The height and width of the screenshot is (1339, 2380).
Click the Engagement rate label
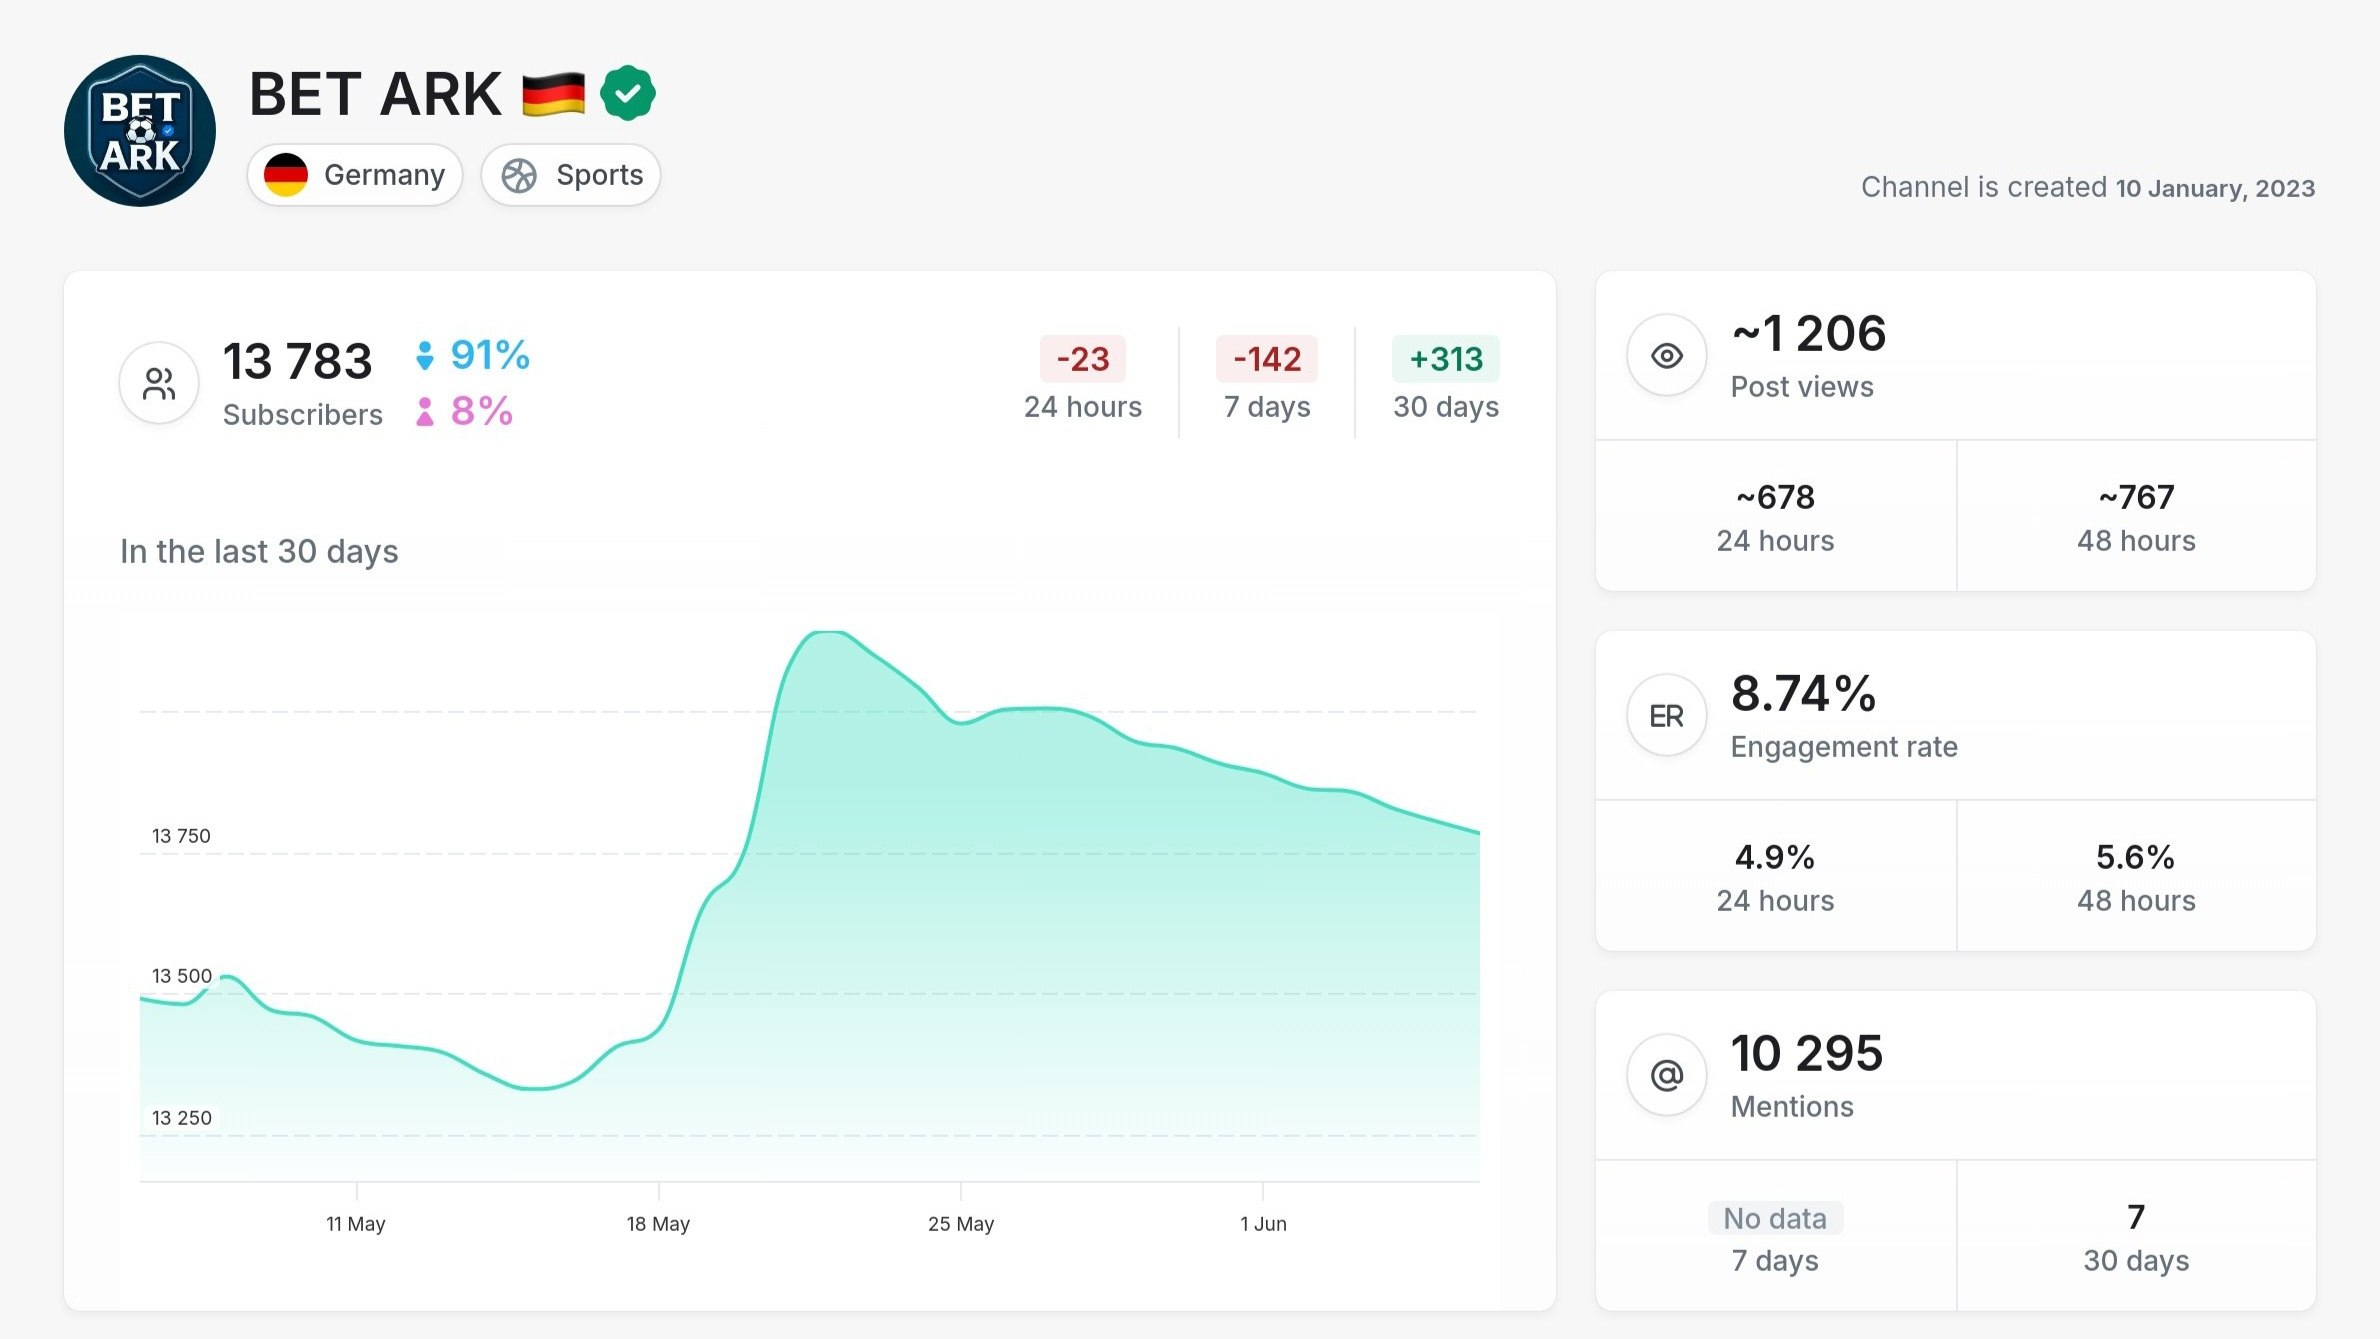(x=1844, y=747)
